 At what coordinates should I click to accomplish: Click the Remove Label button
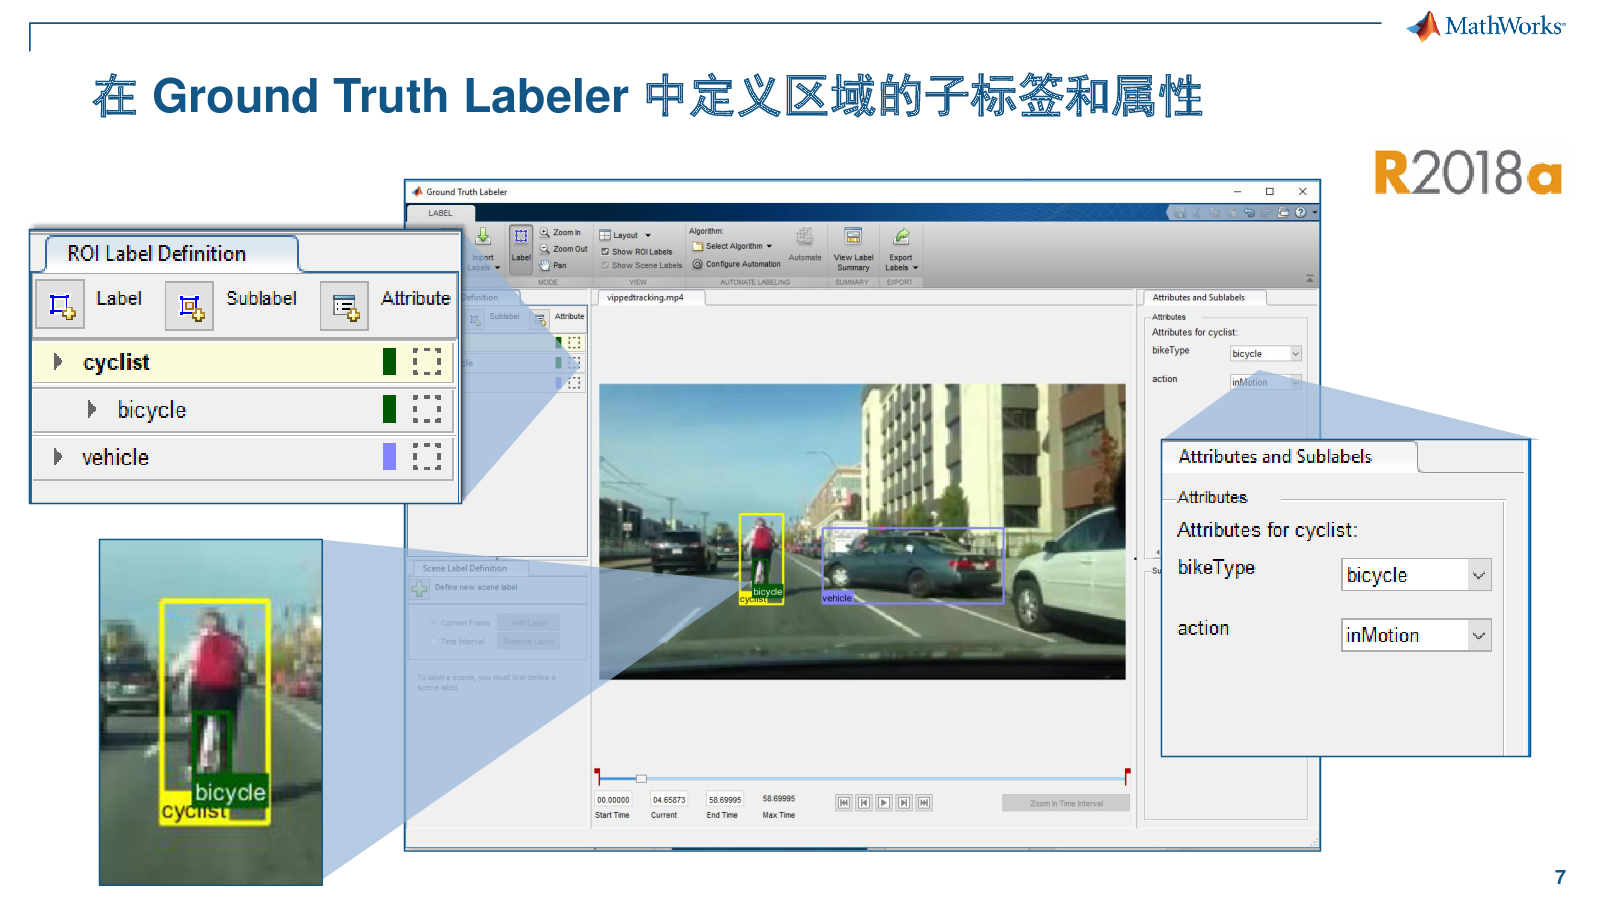[x=529, y=642]
